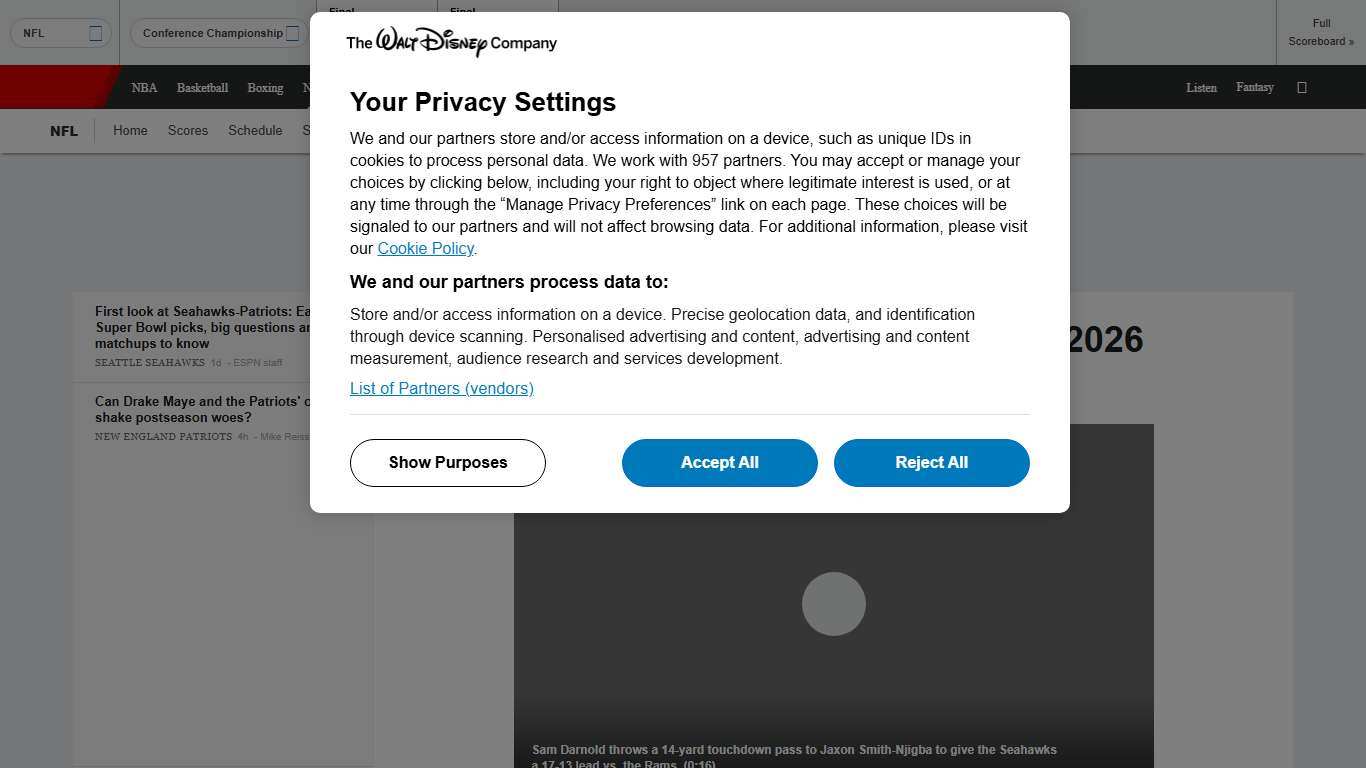Open the Full Scoreboard link
The height and width of the screenshot is (768, 1366).
click(1321, 32)
